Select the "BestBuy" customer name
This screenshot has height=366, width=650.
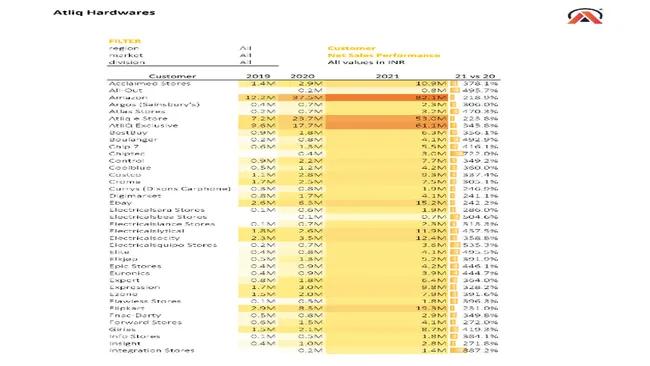[x=128, y=133]
